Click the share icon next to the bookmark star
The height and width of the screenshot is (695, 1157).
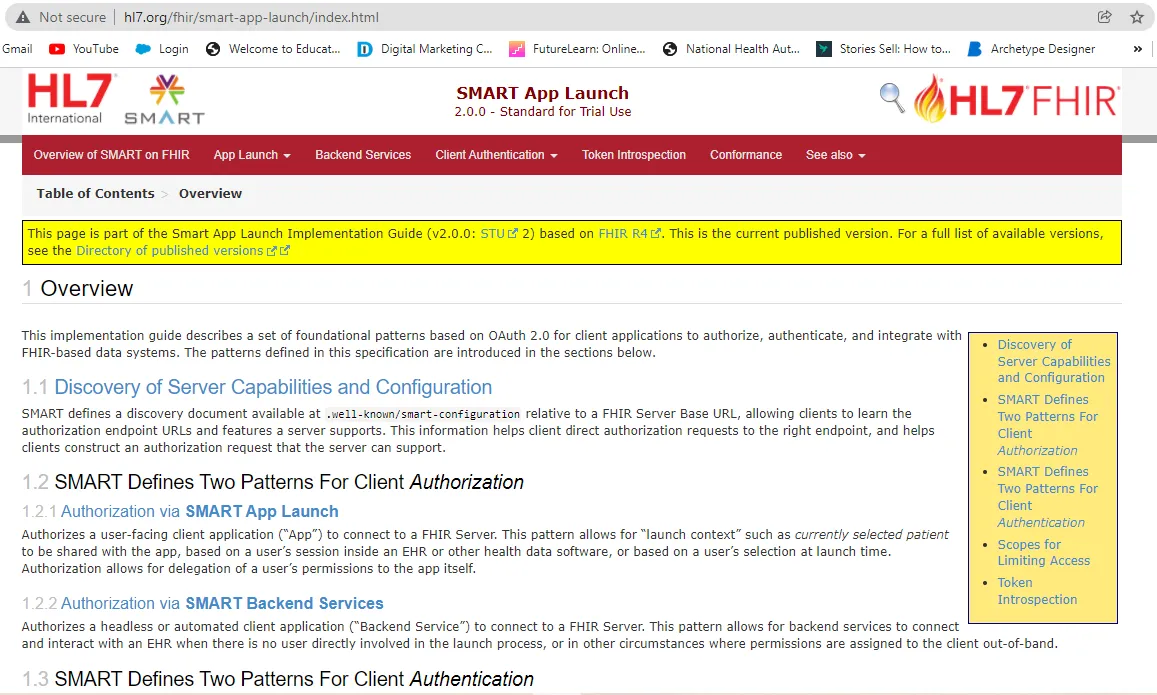[x=1104, y=17]
